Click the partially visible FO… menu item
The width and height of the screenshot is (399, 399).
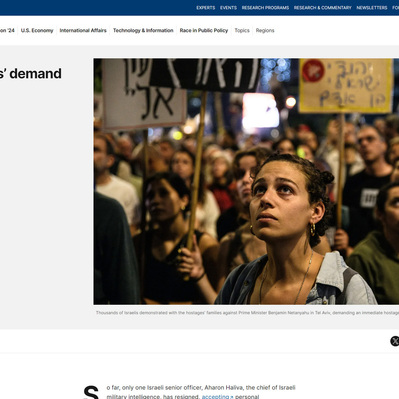[x=396, y=8]
